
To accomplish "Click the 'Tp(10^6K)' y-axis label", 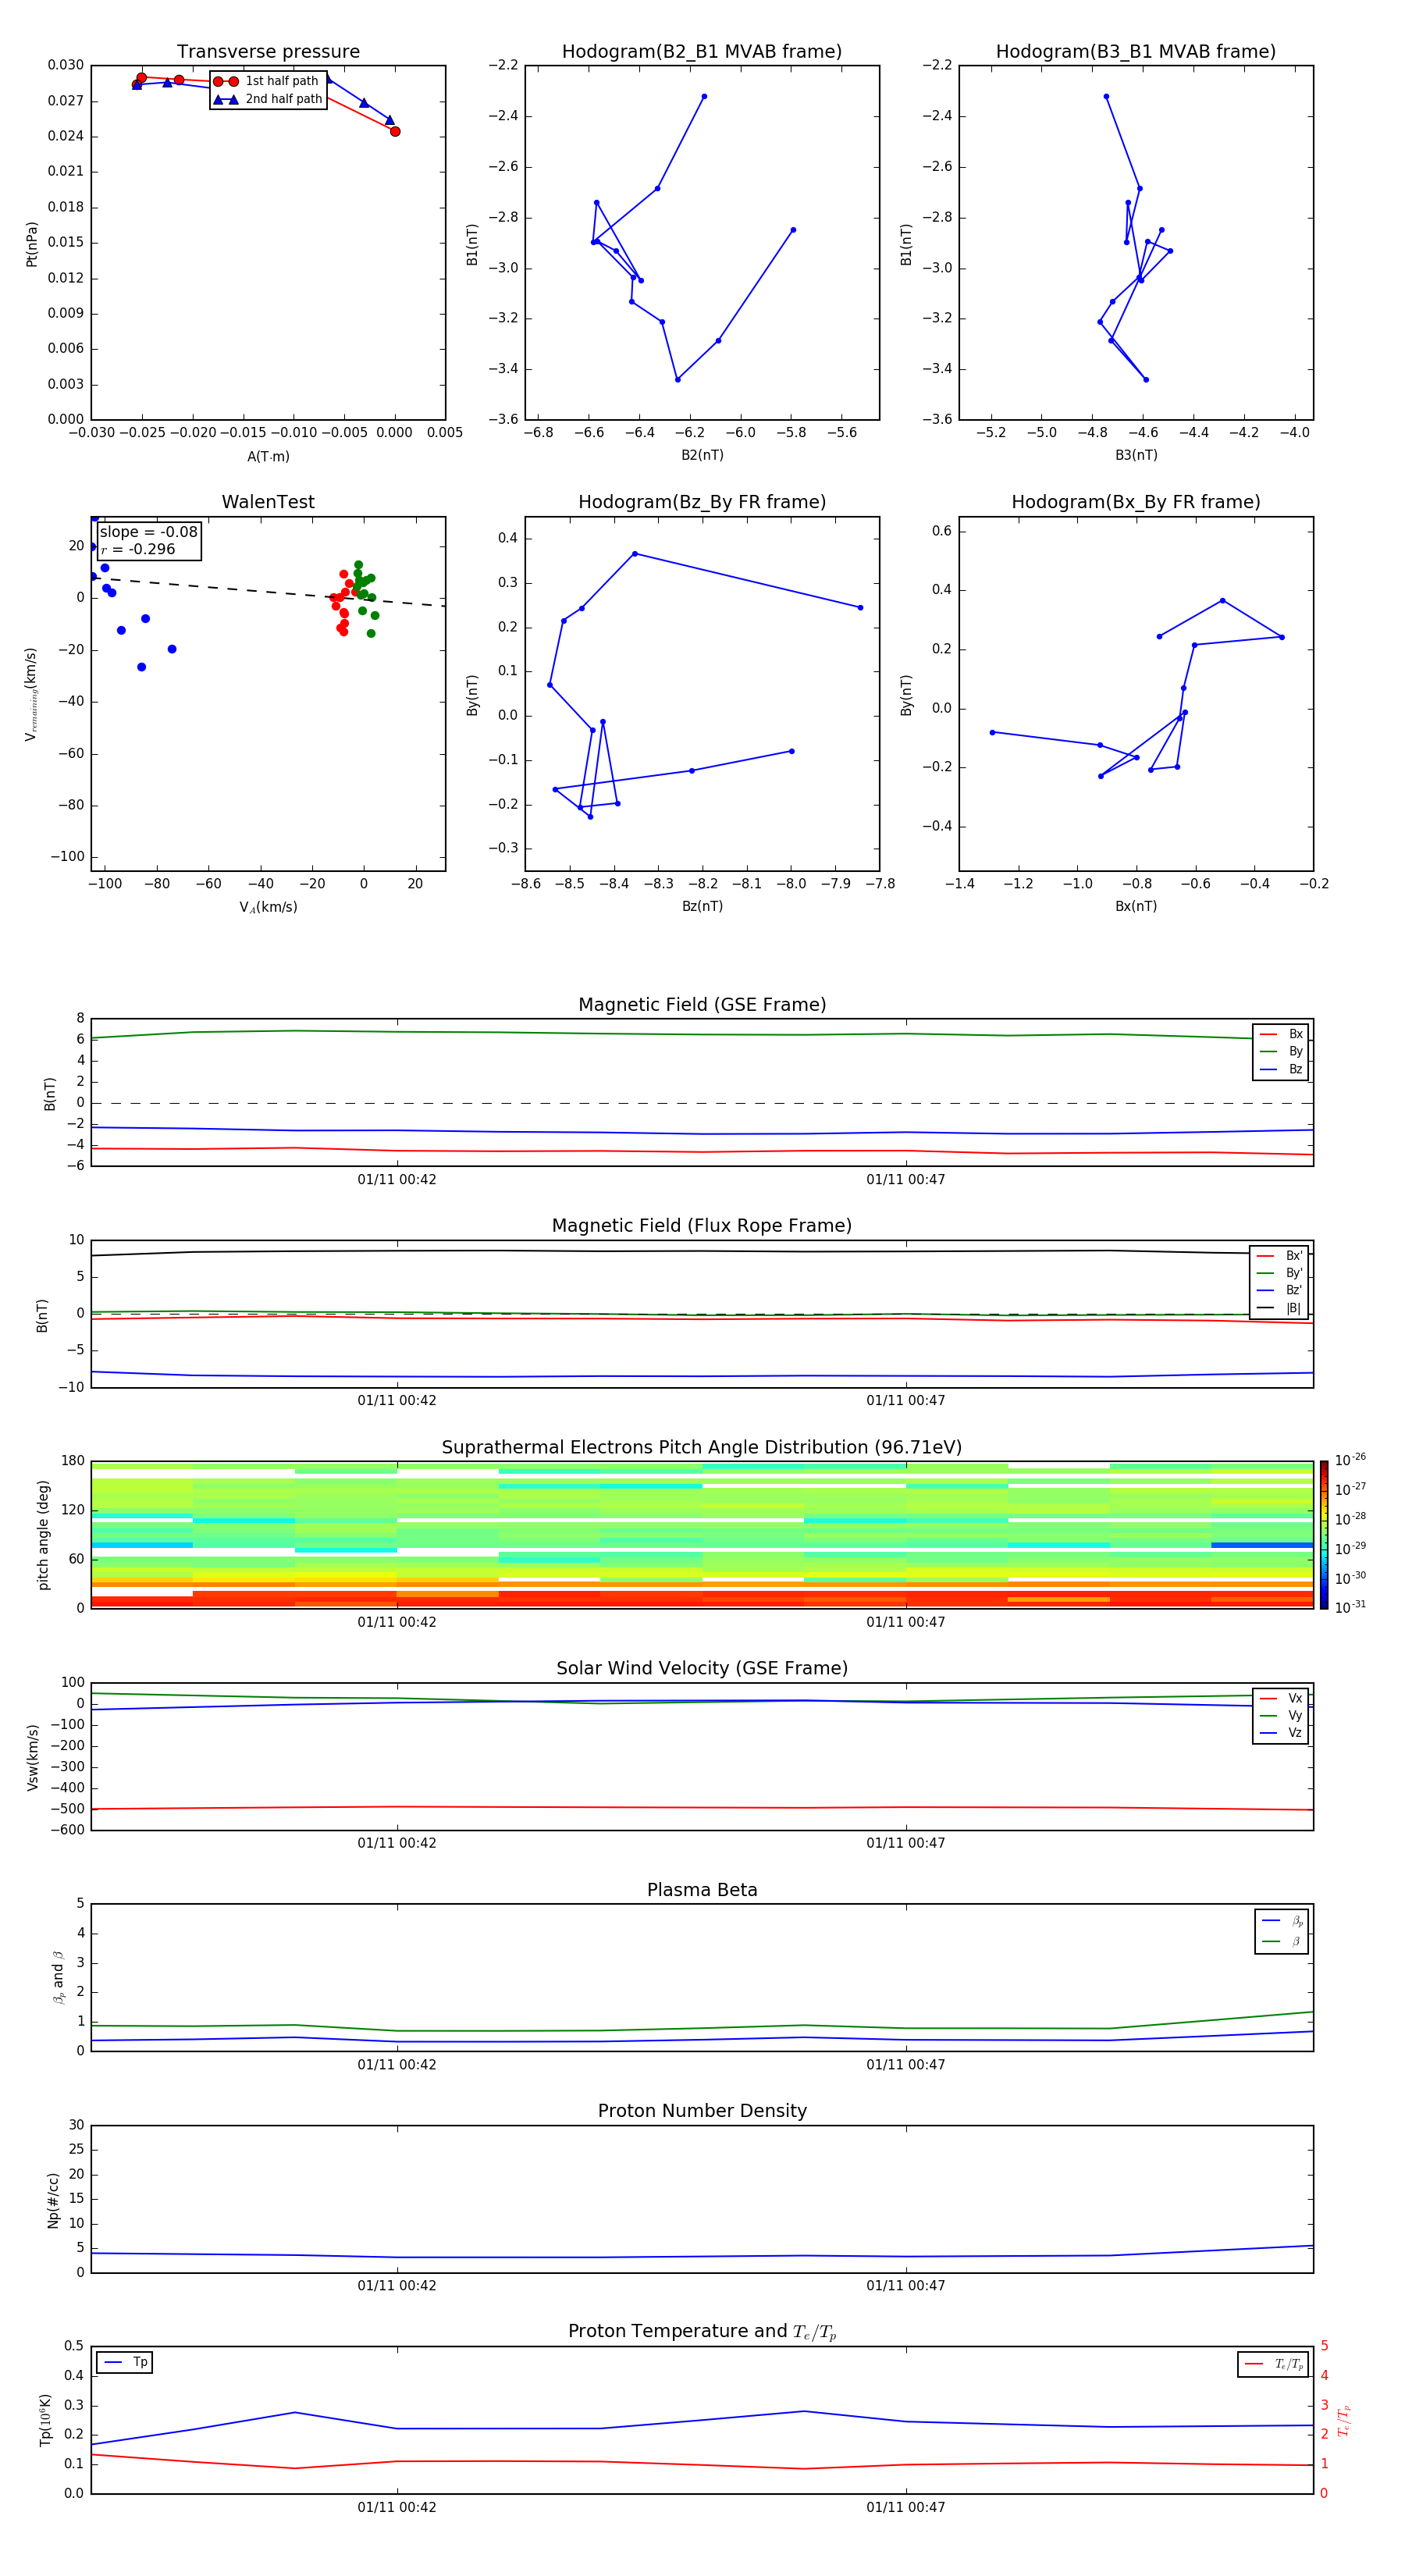I will 45,2420.
